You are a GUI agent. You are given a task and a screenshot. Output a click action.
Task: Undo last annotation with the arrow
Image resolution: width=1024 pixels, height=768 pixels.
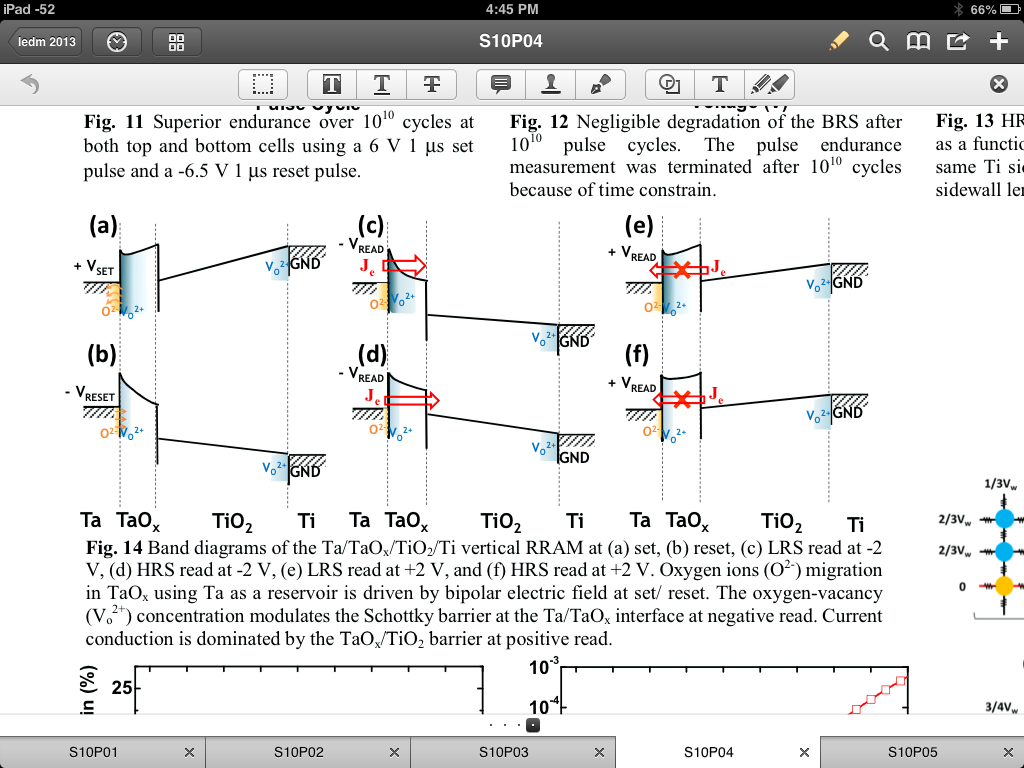point(29,85)
